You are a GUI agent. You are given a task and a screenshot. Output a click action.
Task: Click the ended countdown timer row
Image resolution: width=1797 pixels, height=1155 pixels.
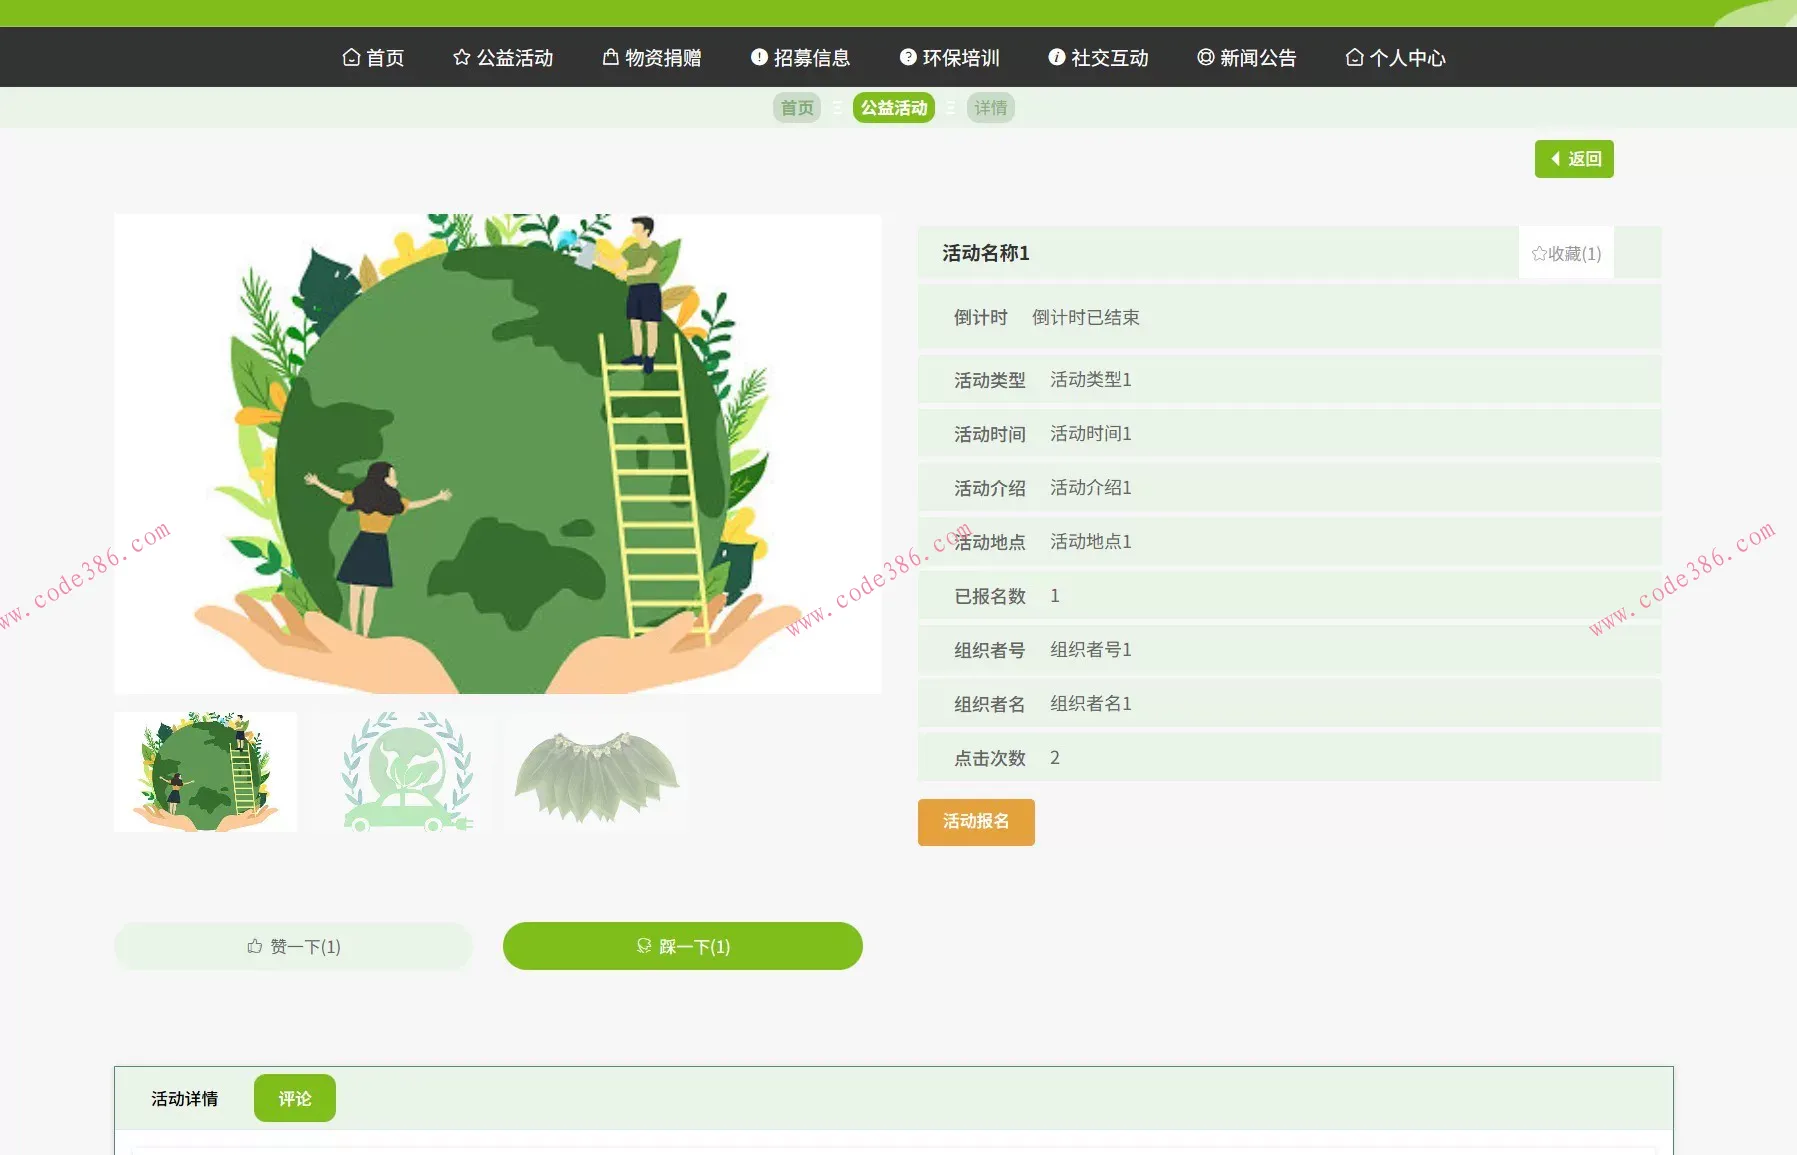pyautogui.click(x=1085, y=317)
